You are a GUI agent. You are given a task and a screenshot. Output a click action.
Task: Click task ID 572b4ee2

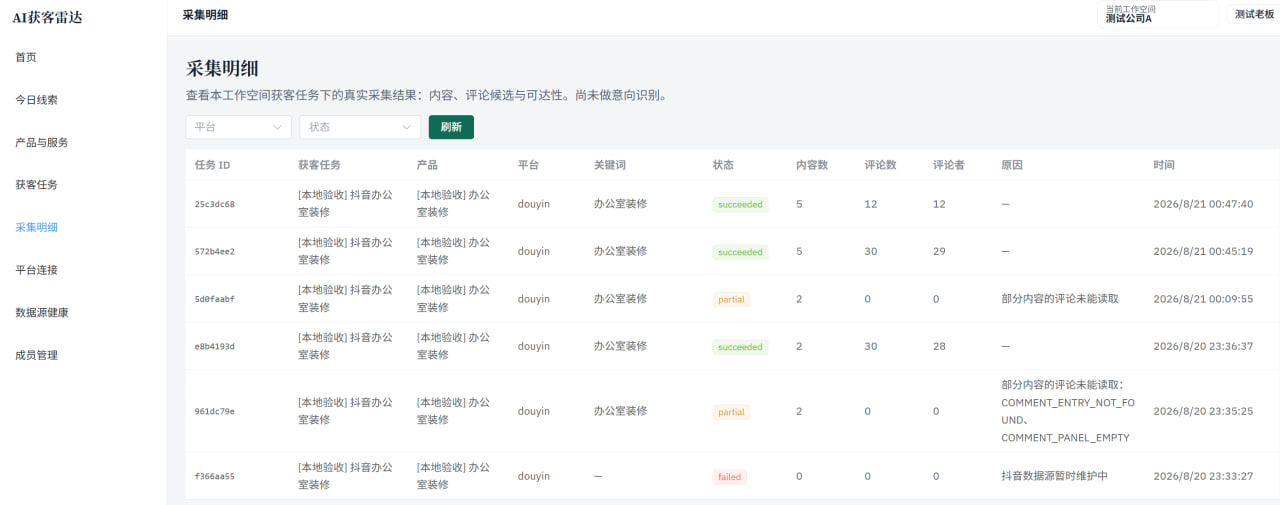215,252
